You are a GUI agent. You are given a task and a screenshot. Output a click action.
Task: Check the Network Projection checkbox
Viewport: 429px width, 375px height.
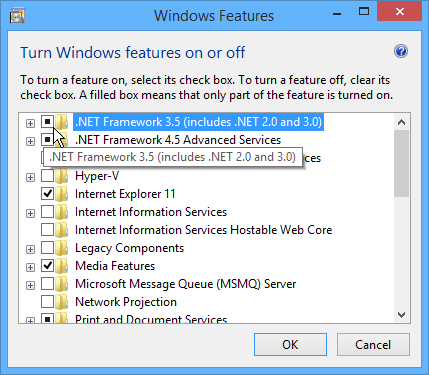[x=47, y=301]
